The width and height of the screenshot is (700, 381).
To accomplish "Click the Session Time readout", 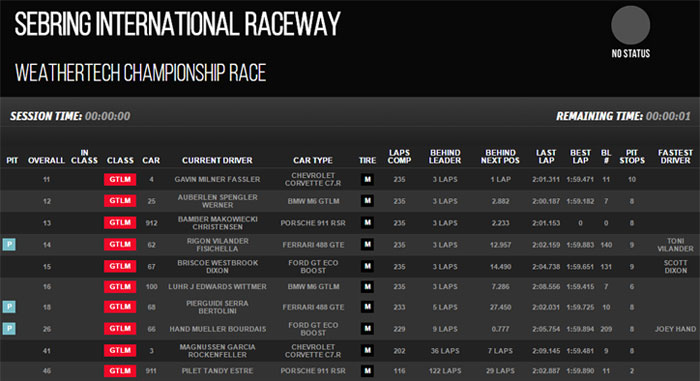I will (70, 116).
